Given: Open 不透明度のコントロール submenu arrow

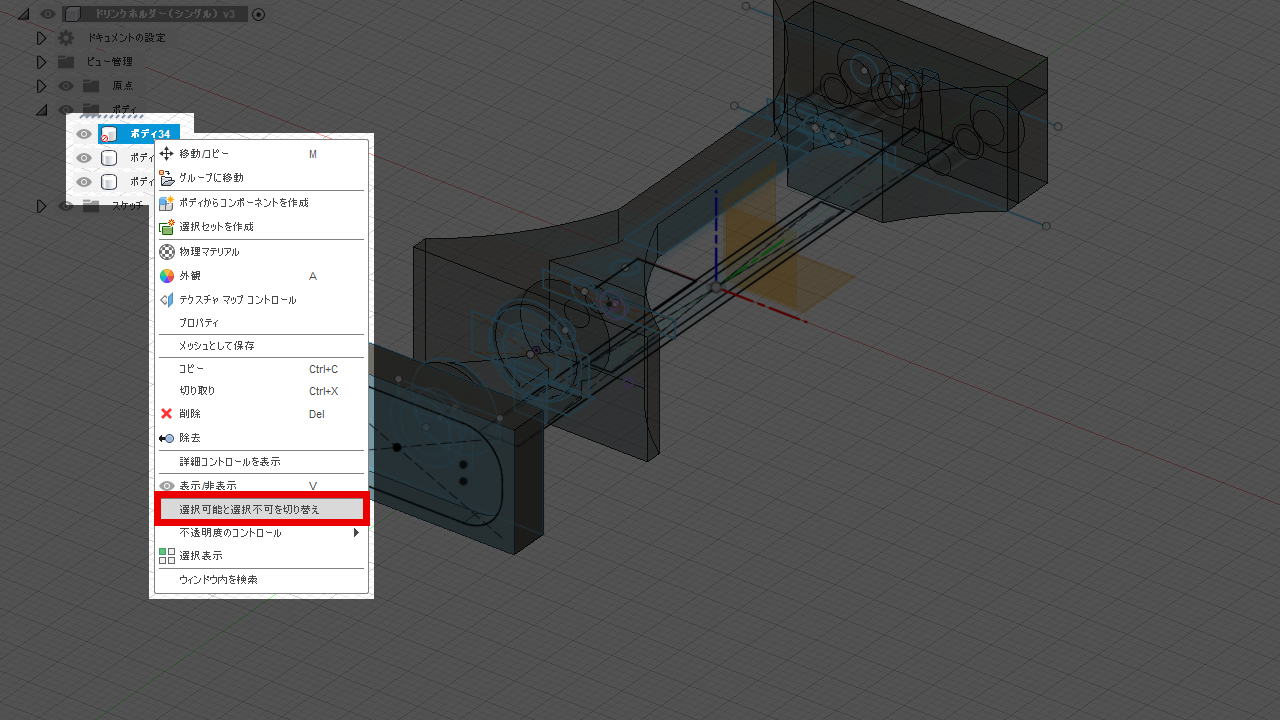Looking at the screenshot, I should [x=356, y=533].
